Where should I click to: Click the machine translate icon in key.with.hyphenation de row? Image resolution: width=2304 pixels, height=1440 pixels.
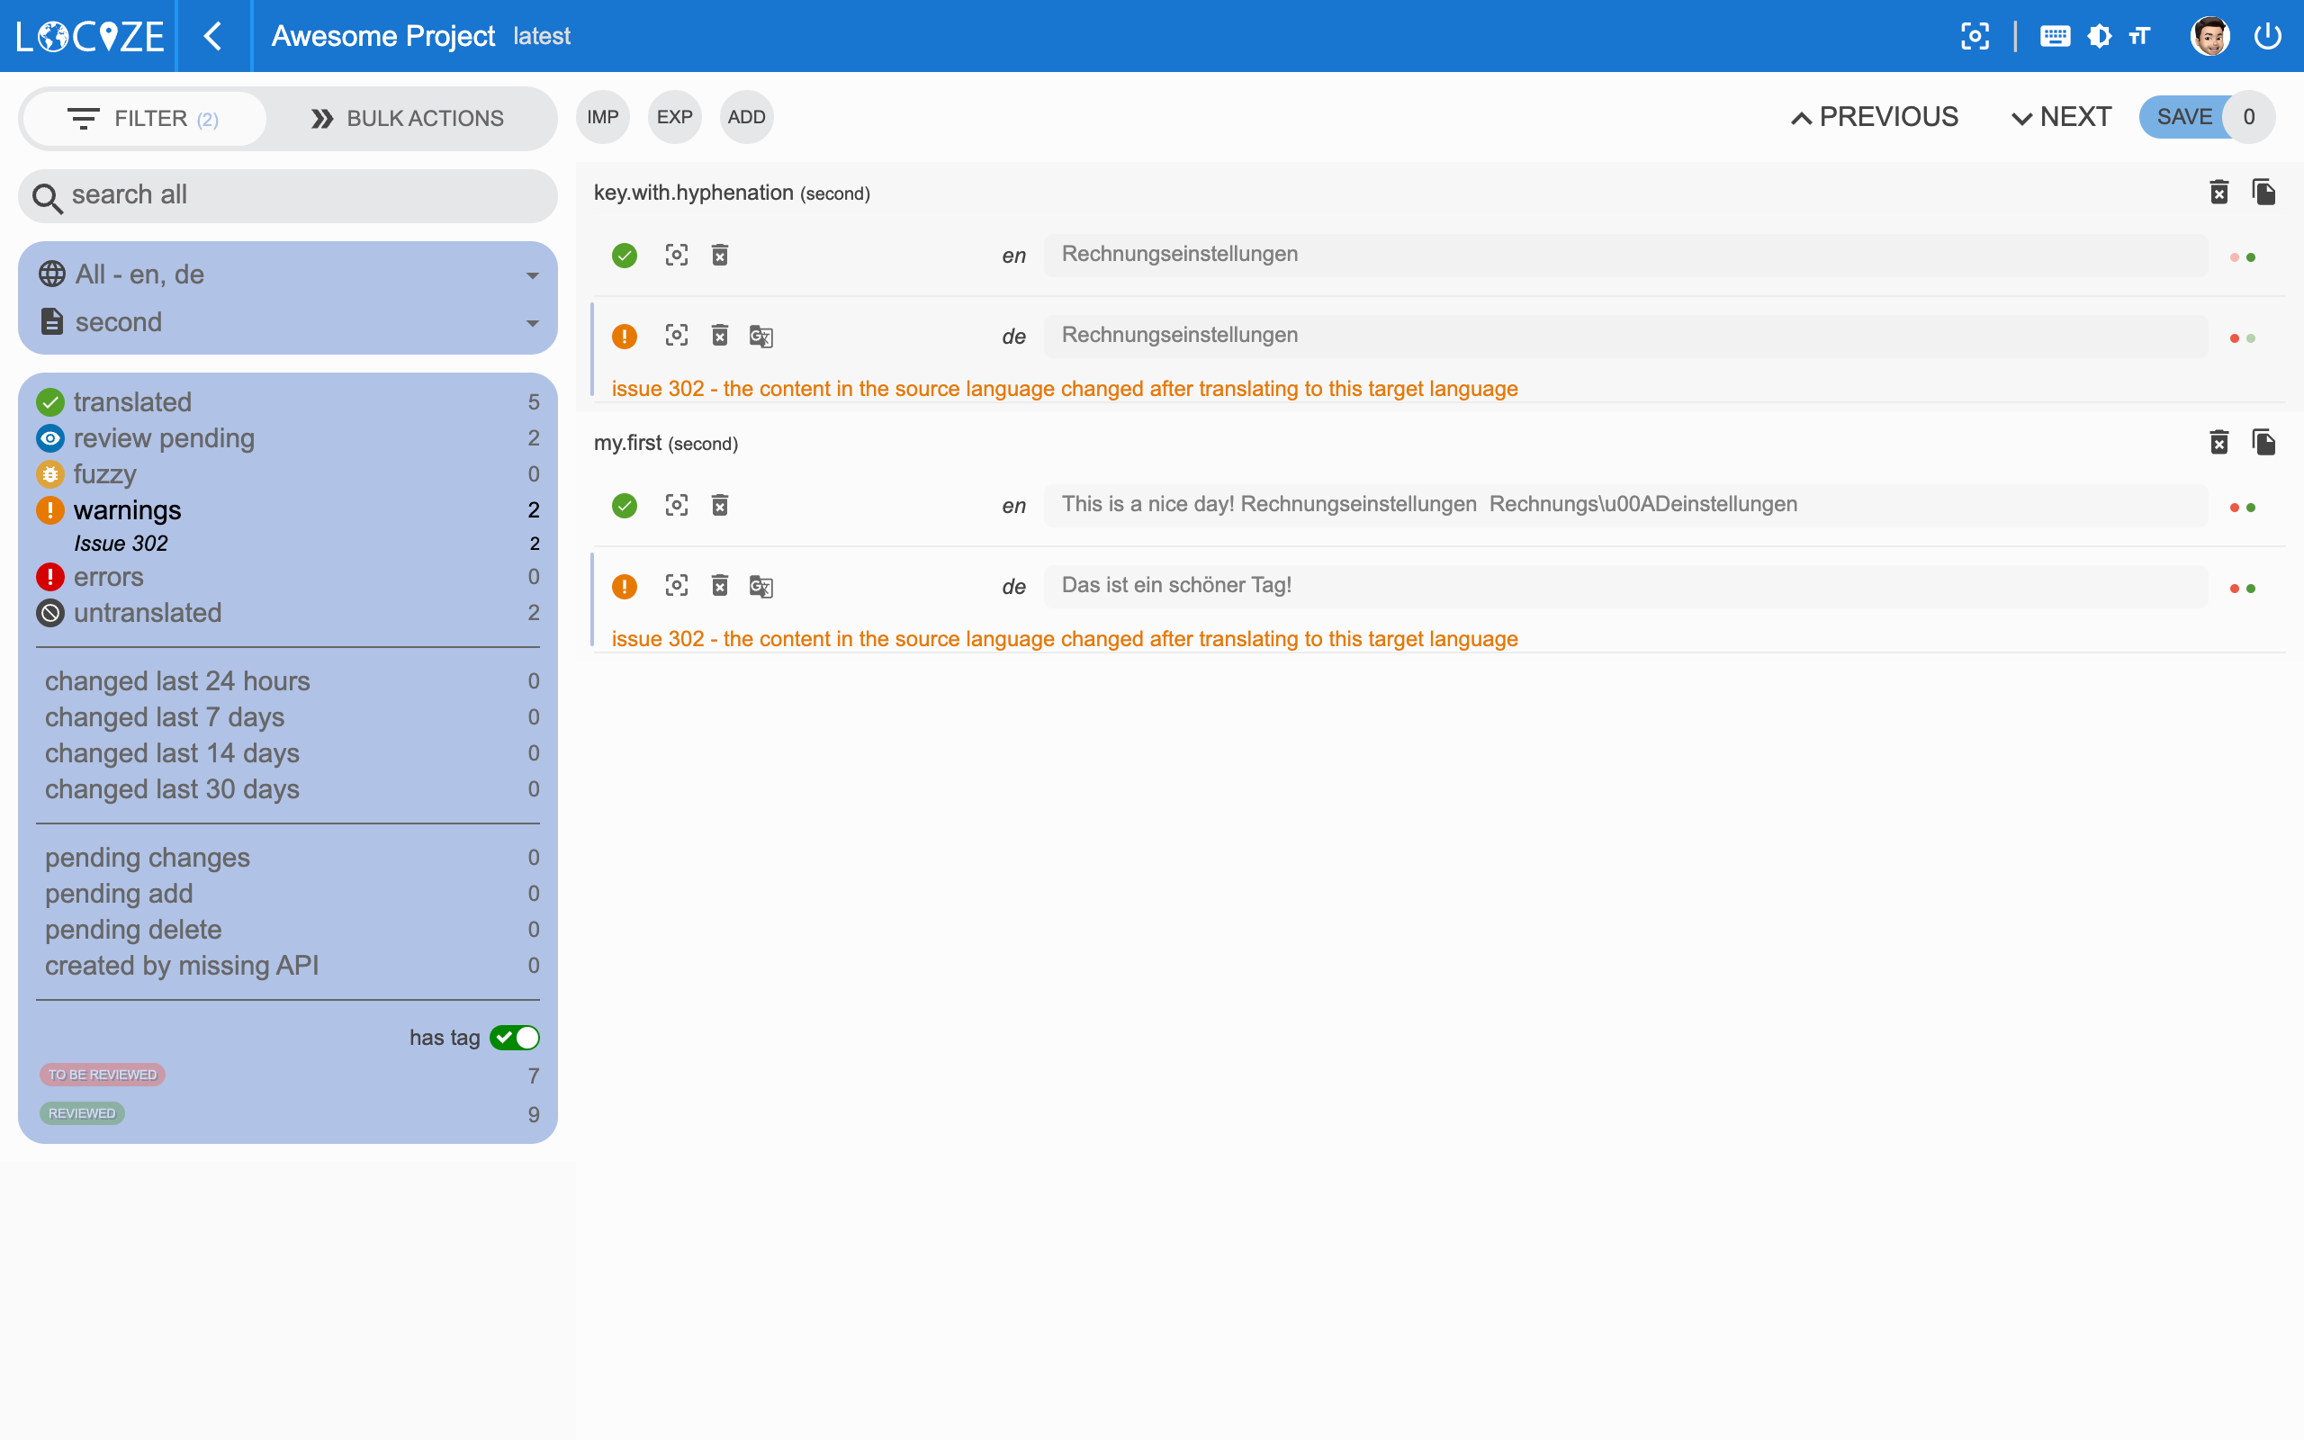click(761, 336)
